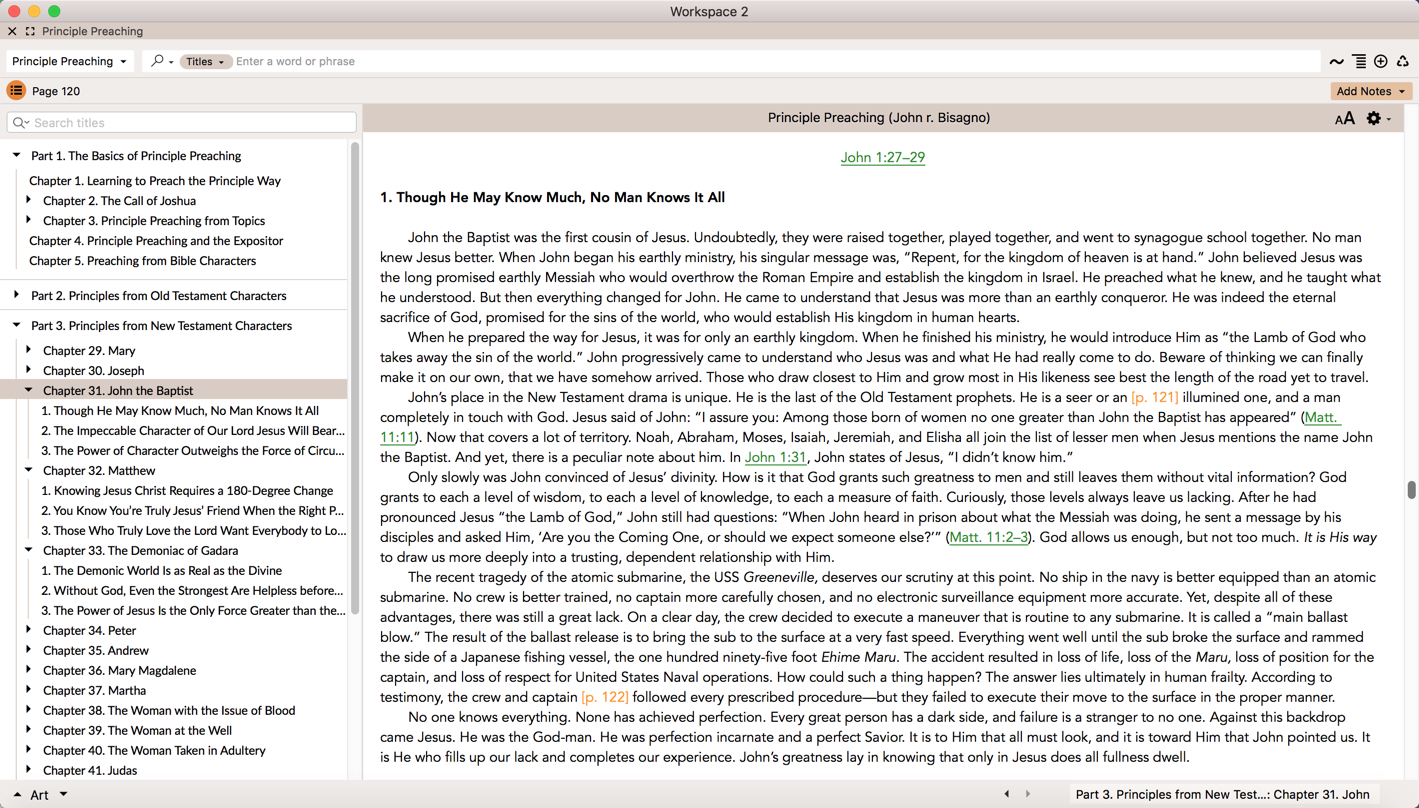
Task: Open the gear display settings menu
Action: pyautogui.click(x=1379, y=119)
